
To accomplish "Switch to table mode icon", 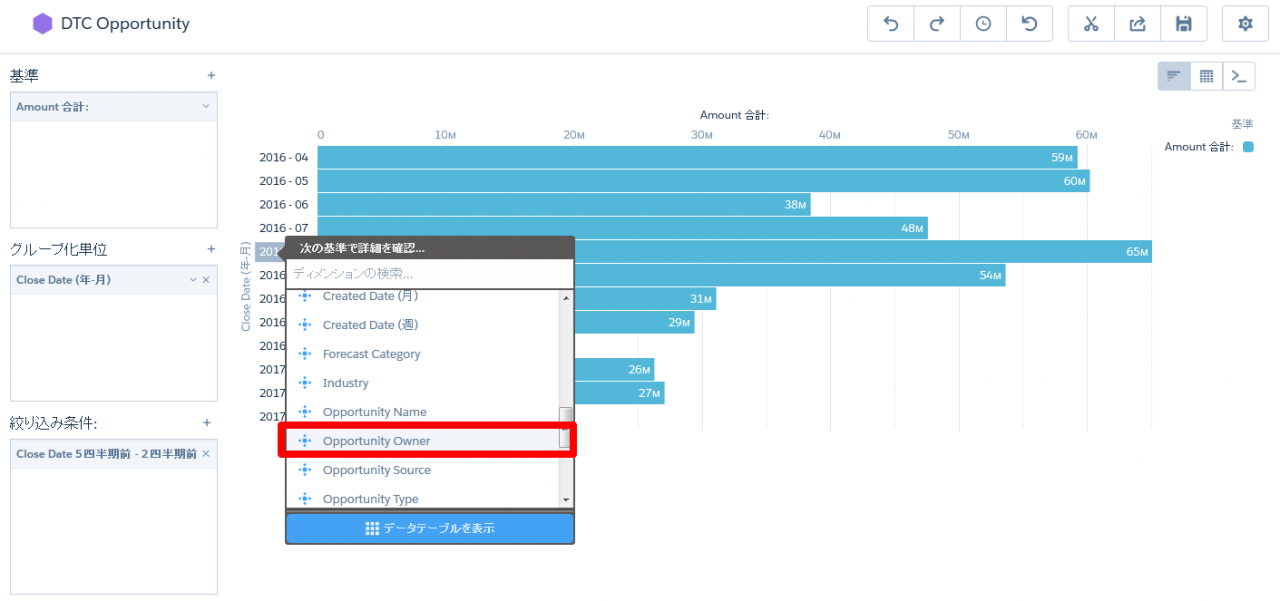I will pyautogui.click(x=1206, y=76).
